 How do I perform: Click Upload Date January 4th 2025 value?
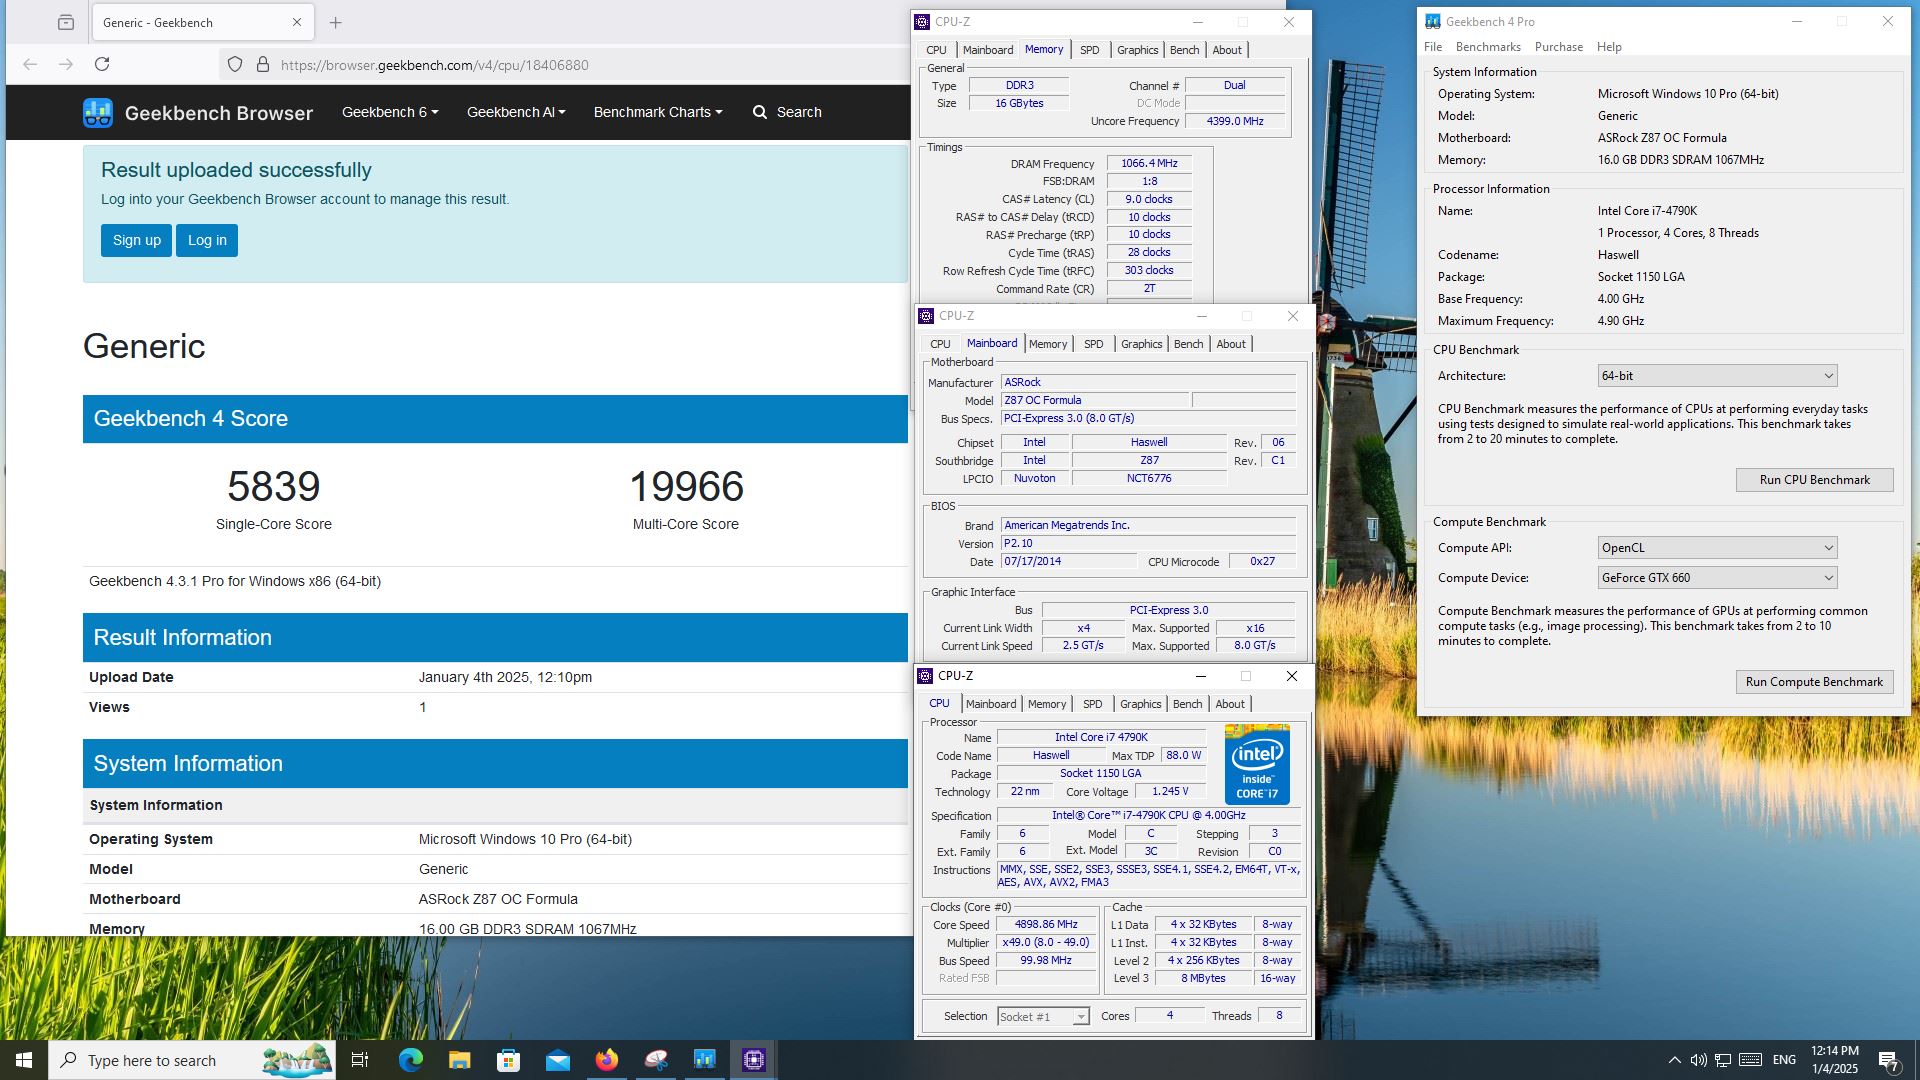505,677
